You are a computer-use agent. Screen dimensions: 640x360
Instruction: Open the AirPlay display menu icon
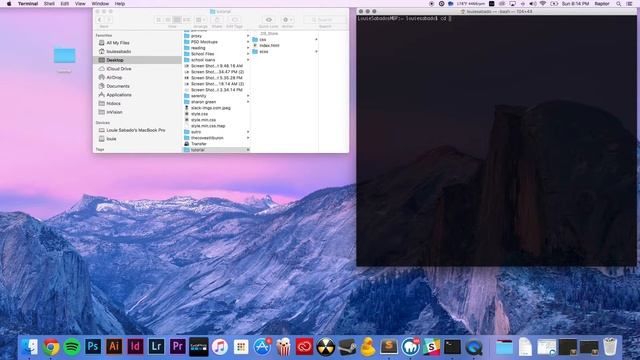click(x=512, y=4)
